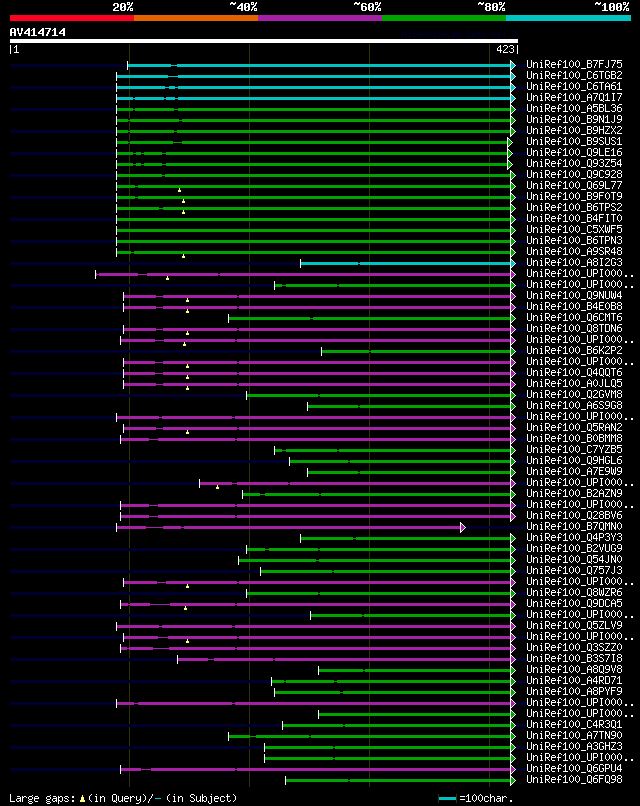The width and height of the screenshot is (640, 806).
Task: Open hit UniRef100_Q93Z54
Action: coord(574,163)
